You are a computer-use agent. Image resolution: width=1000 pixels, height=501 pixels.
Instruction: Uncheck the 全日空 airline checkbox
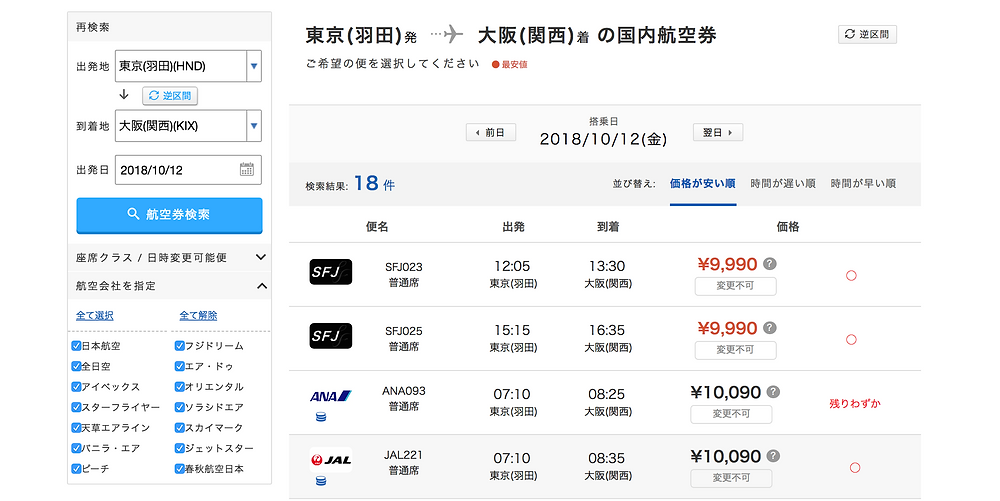point(76,367)
